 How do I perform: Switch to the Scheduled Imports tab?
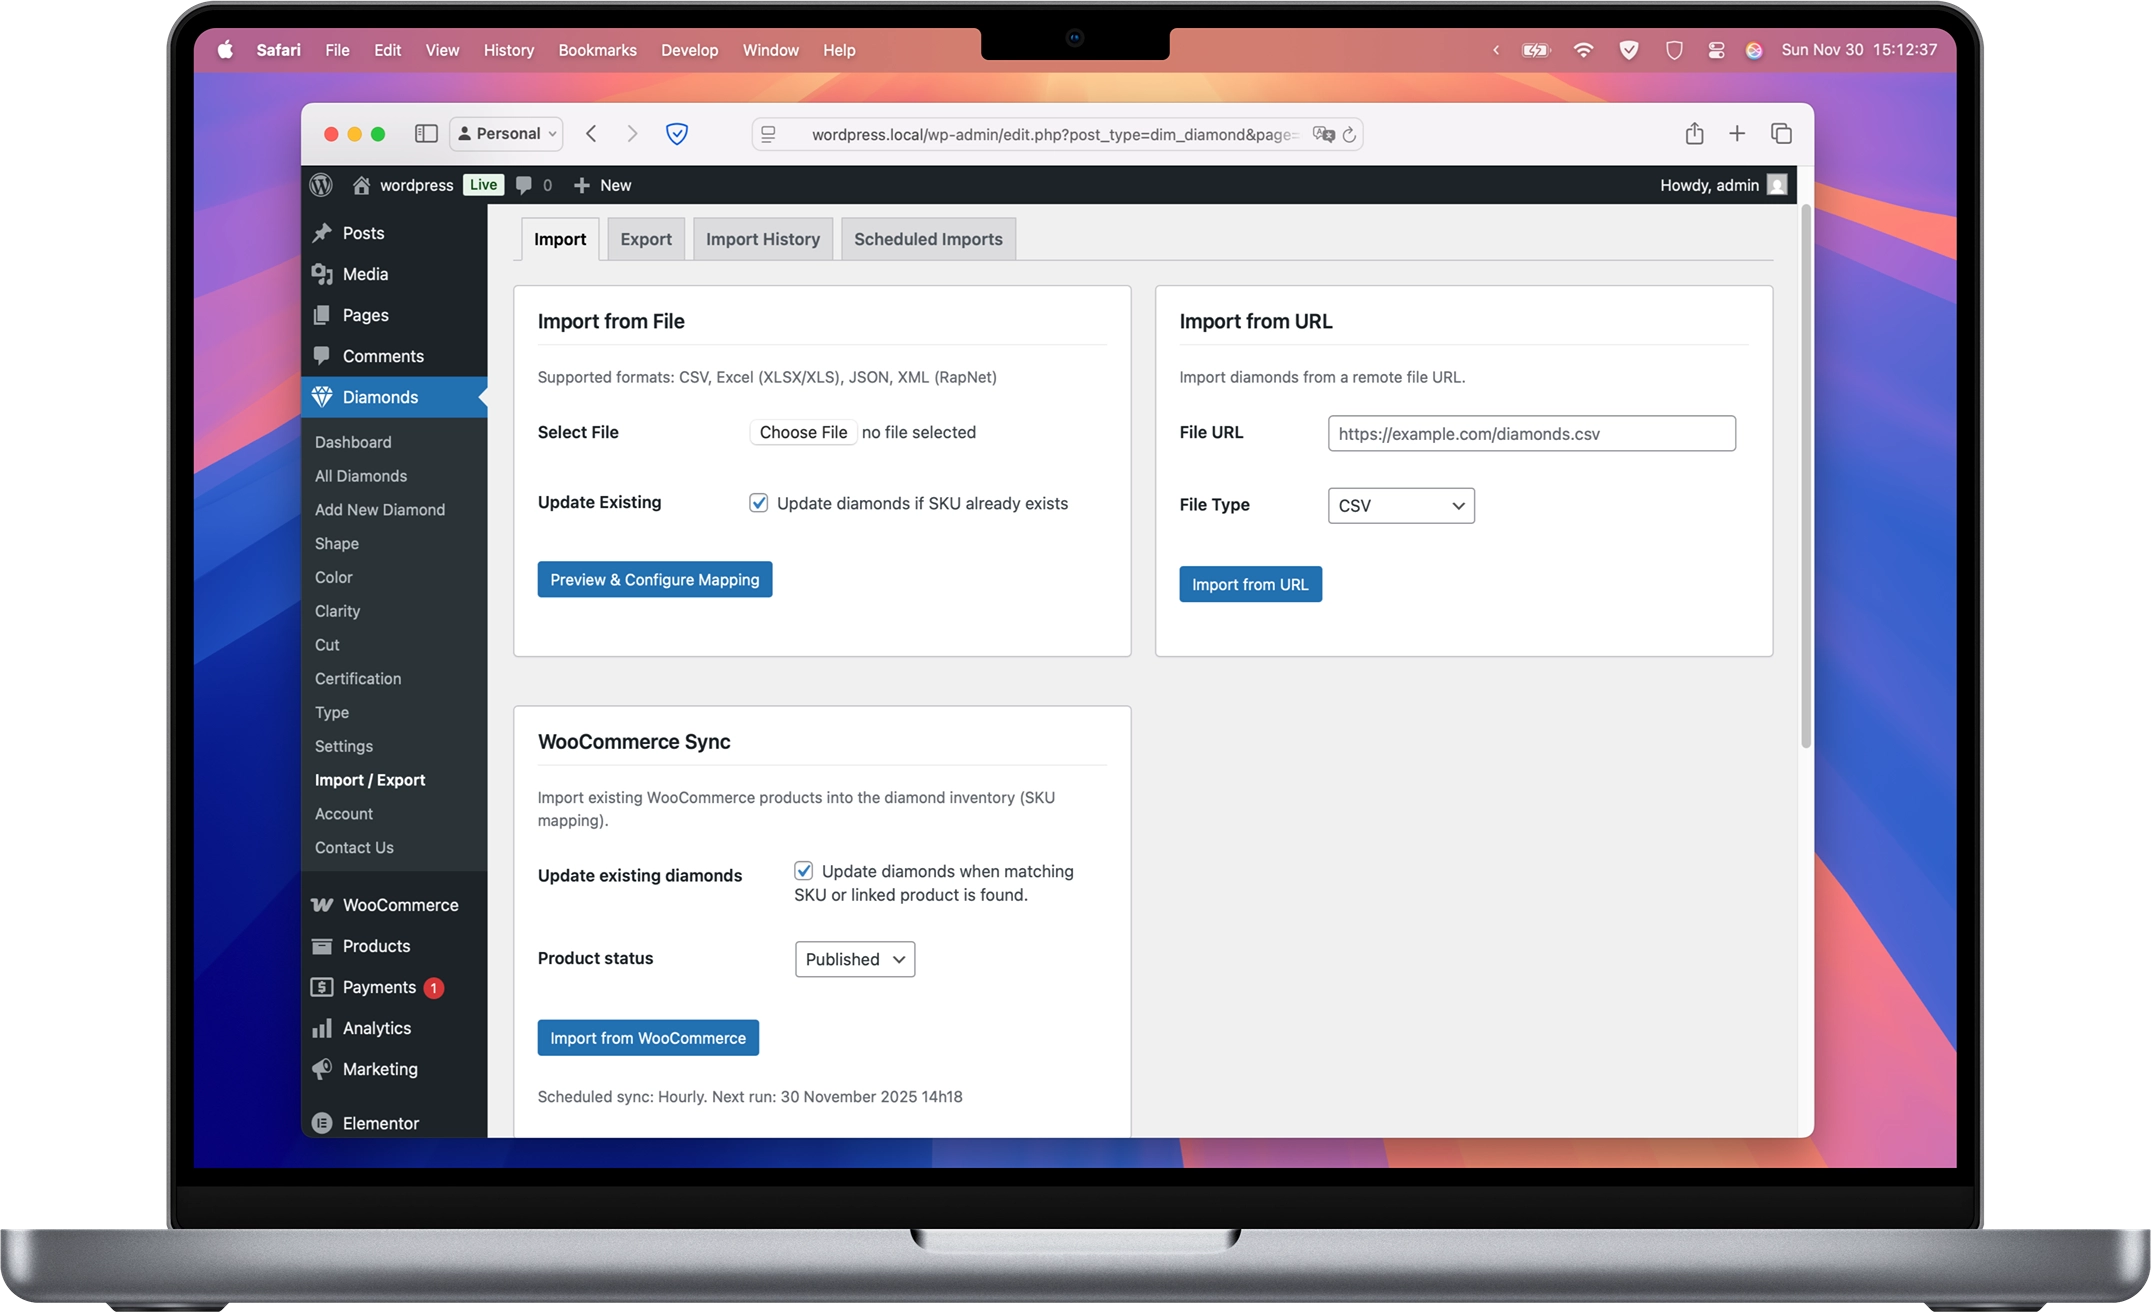pos(927,239)
